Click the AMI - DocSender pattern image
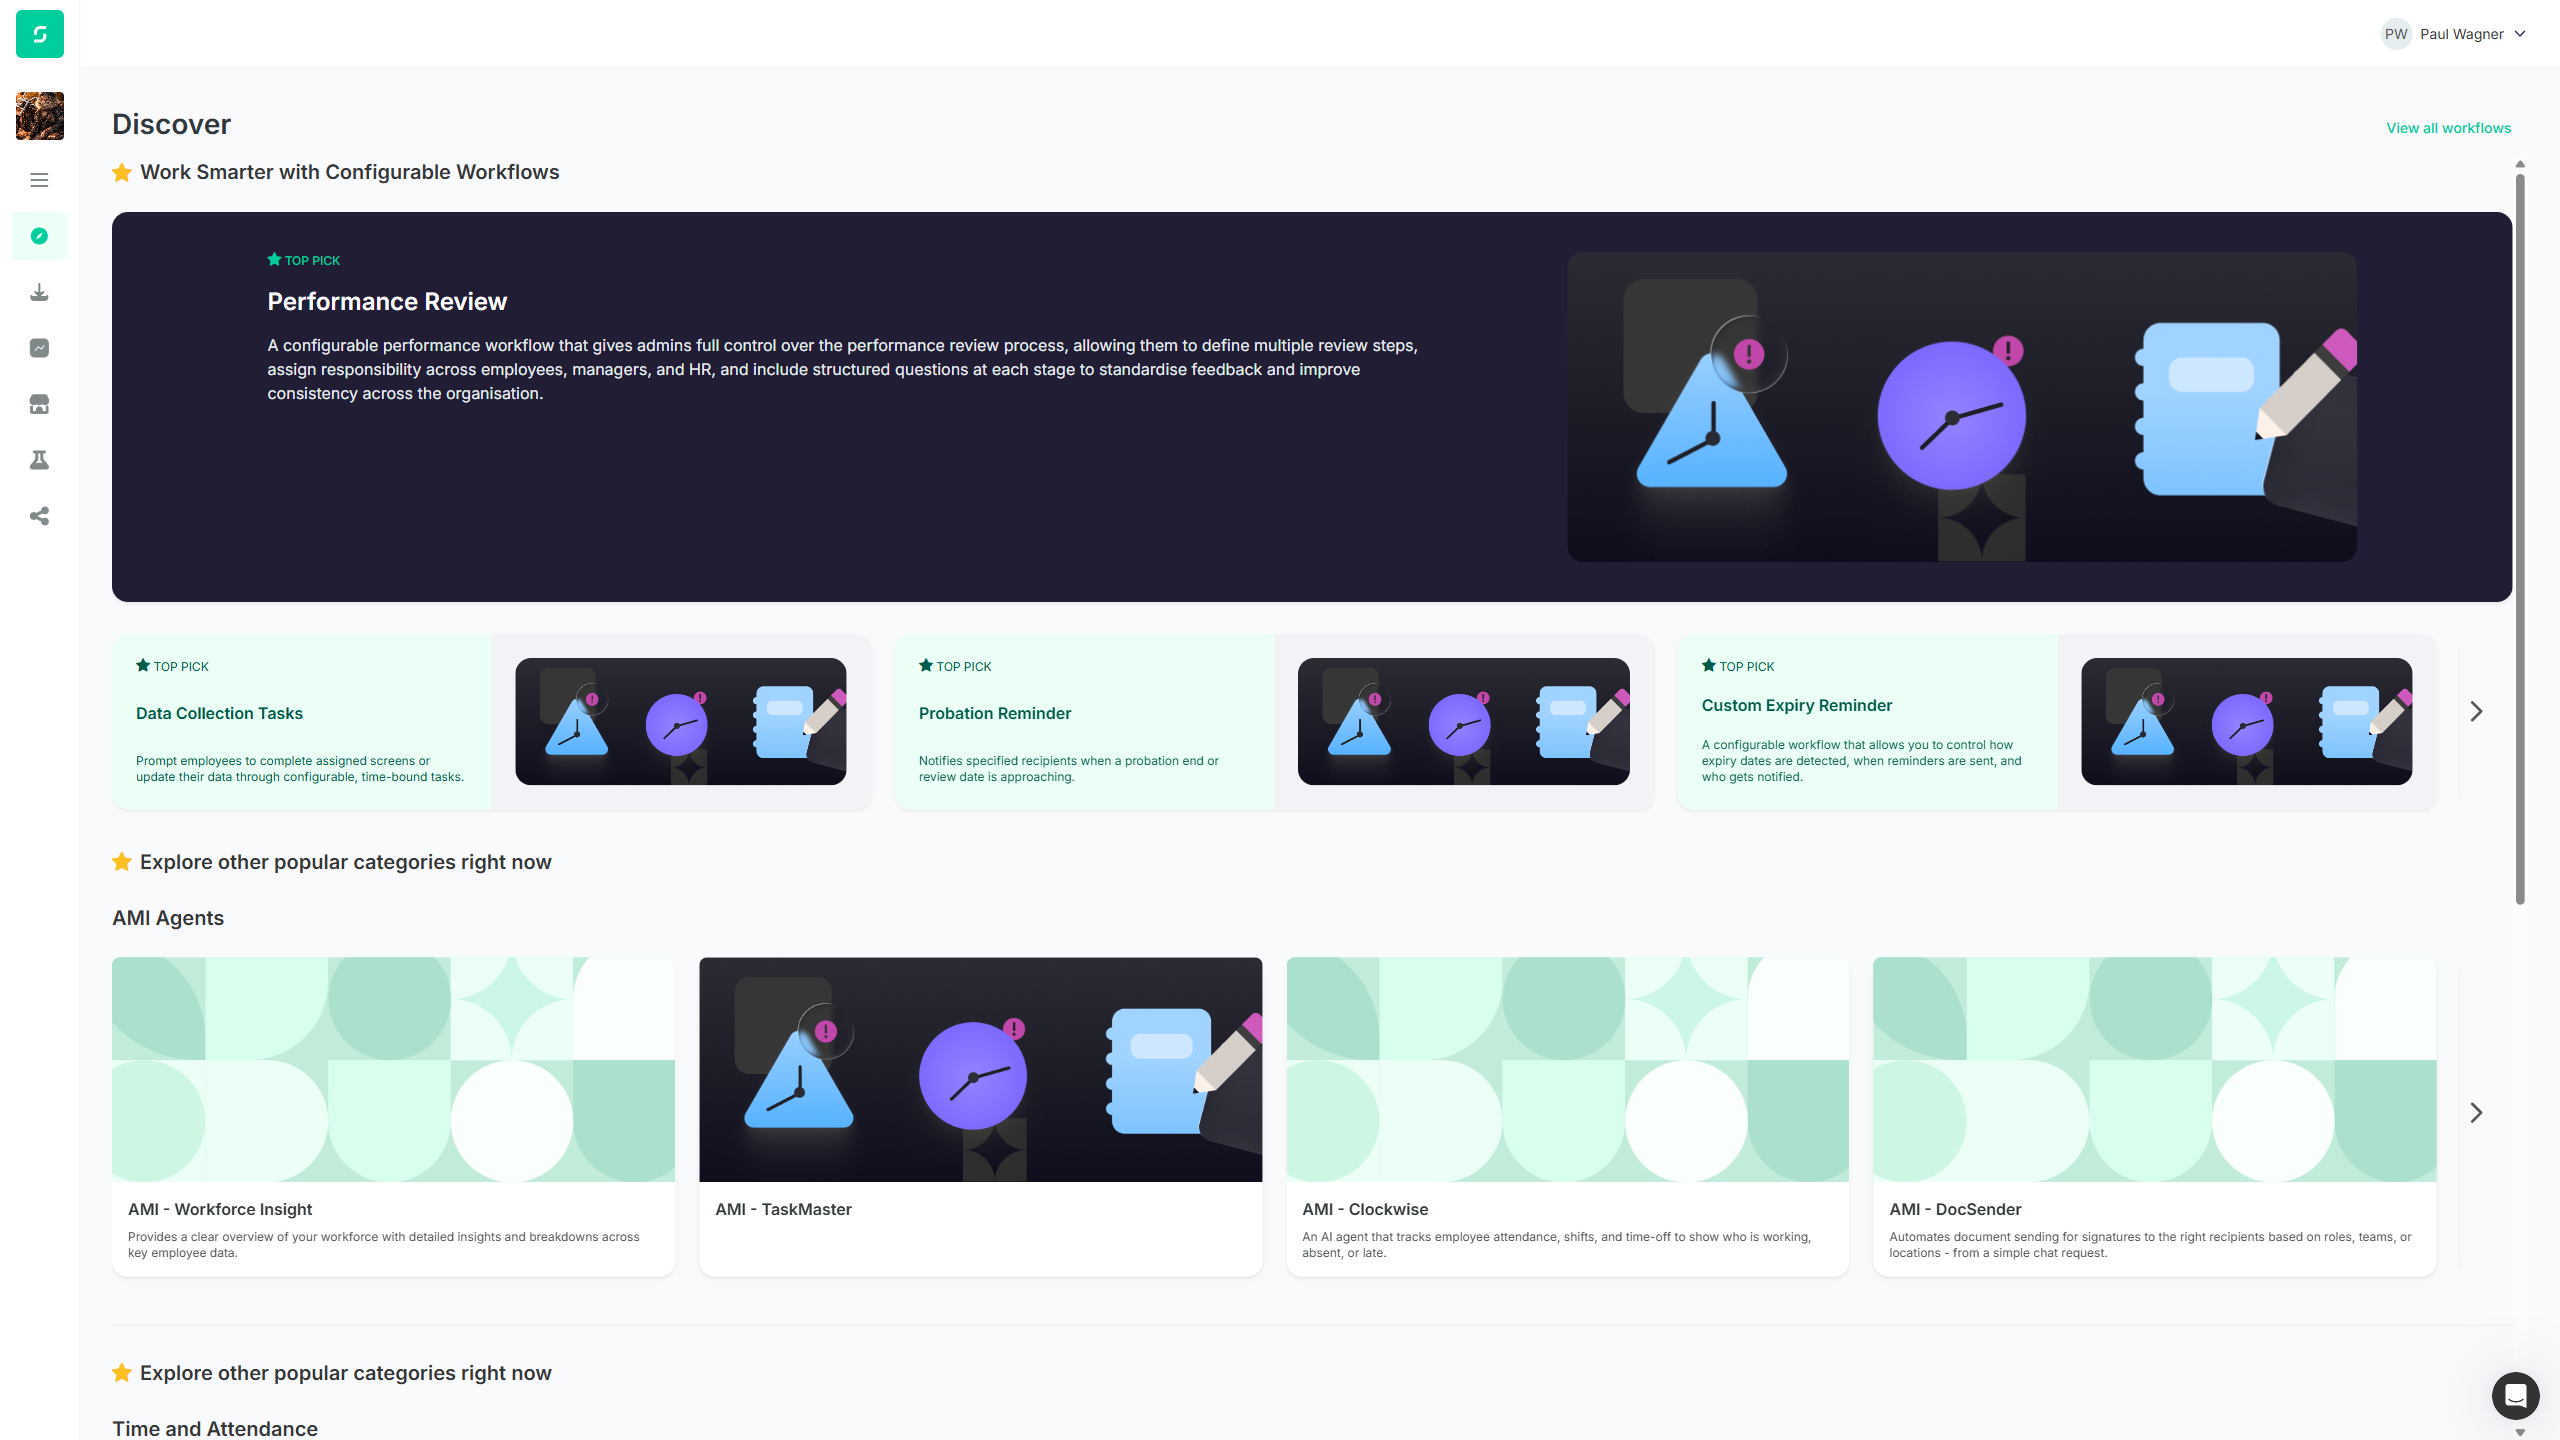 coord(2154,1070)
